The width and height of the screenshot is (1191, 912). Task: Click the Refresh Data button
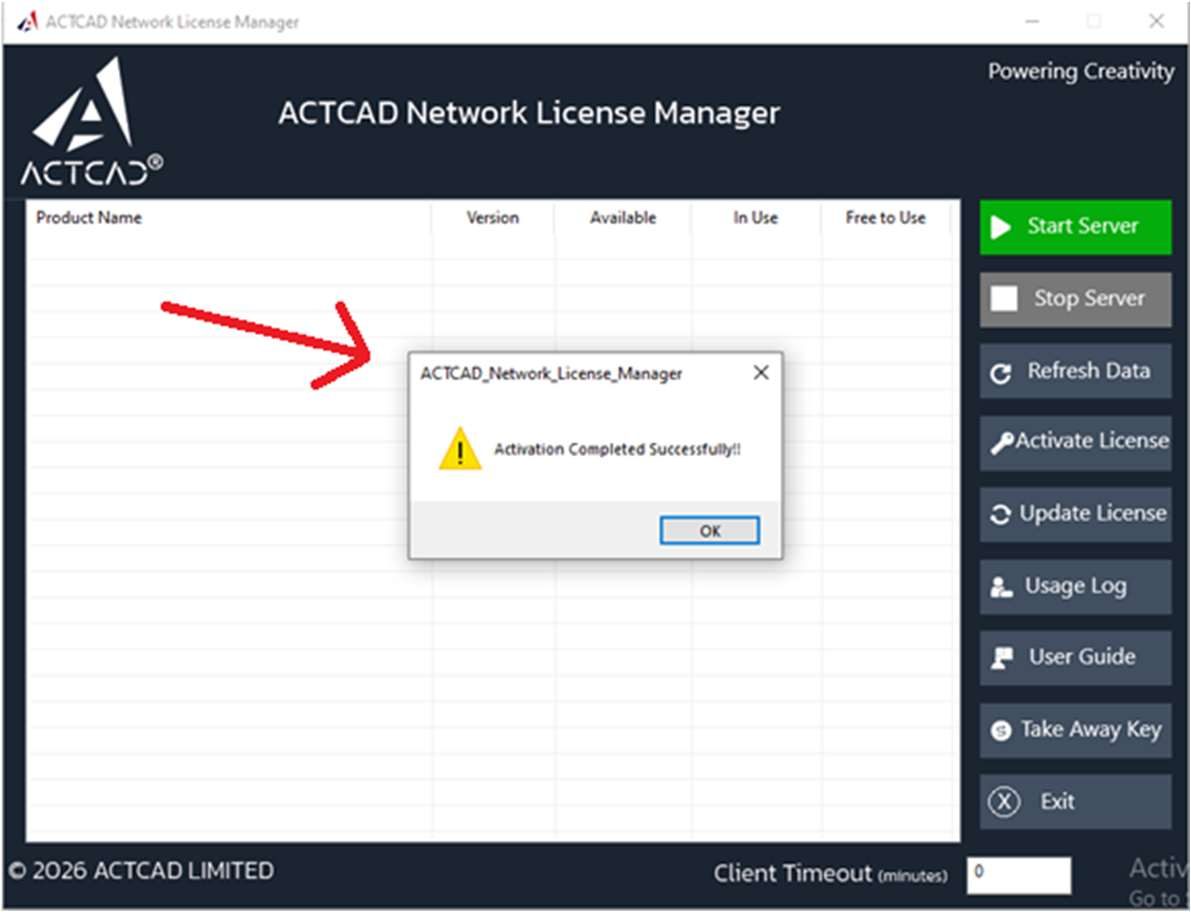[x=1076, y=371]
